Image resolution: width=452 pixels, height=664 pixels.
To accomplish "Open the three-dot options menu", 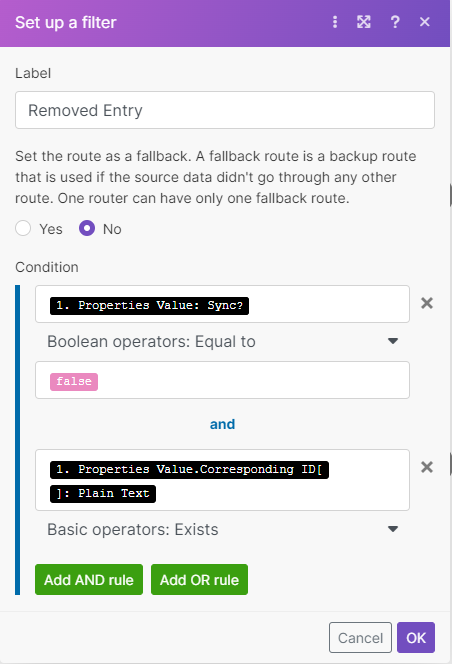I will [335, 22].
